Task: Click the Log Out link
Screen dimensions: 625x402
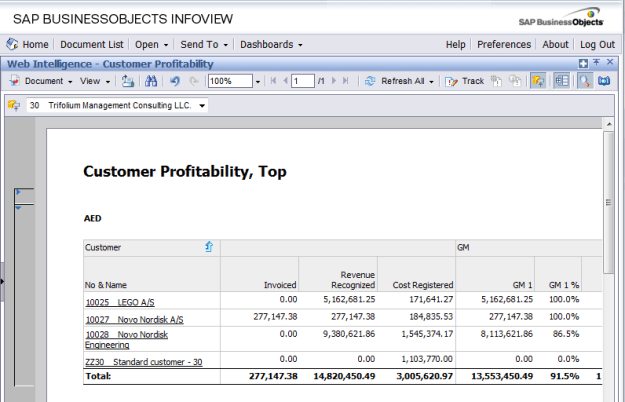Action: [x=597, y=44]
